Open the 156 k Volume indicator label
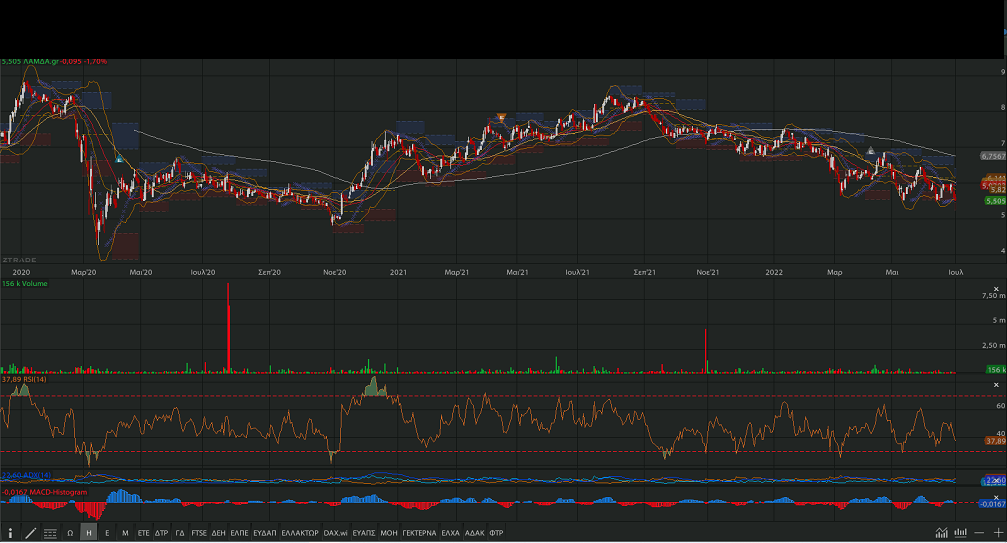Screen dimensions: 1007x543 (24, 284)
